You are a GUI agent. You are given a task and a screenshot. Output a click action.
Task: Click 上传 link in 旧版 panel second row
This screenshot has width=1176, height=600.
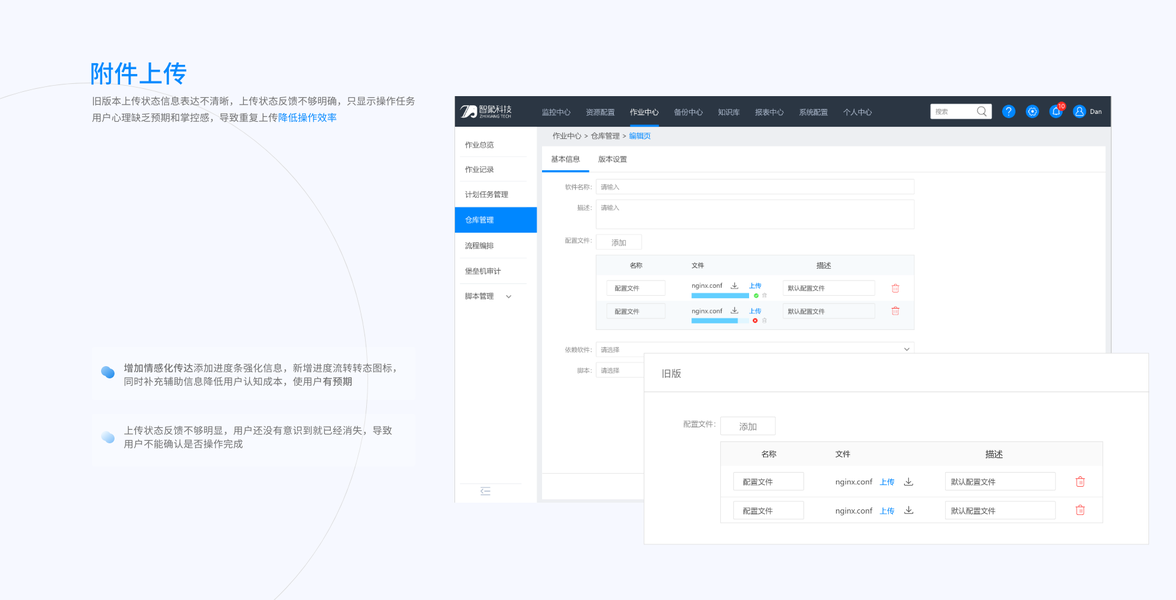point(886,511)
